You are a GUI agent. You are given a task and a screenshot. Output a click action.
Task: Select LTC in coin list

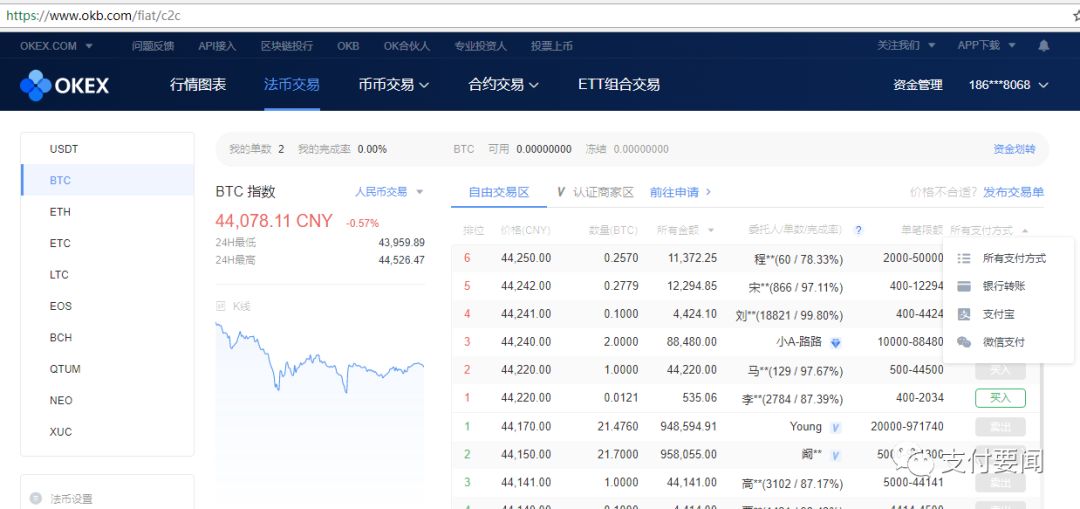pos(107,275)
